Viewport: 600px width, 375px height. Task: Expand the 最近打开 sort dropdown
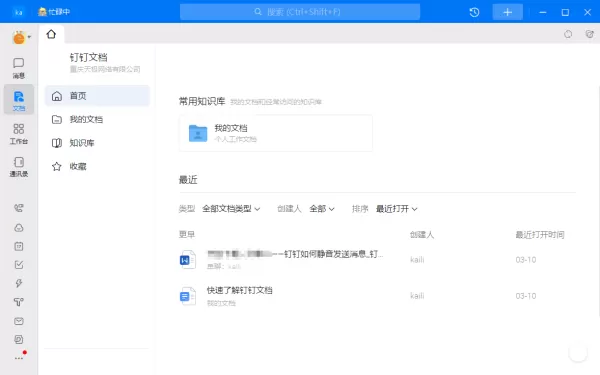(396, 209)
